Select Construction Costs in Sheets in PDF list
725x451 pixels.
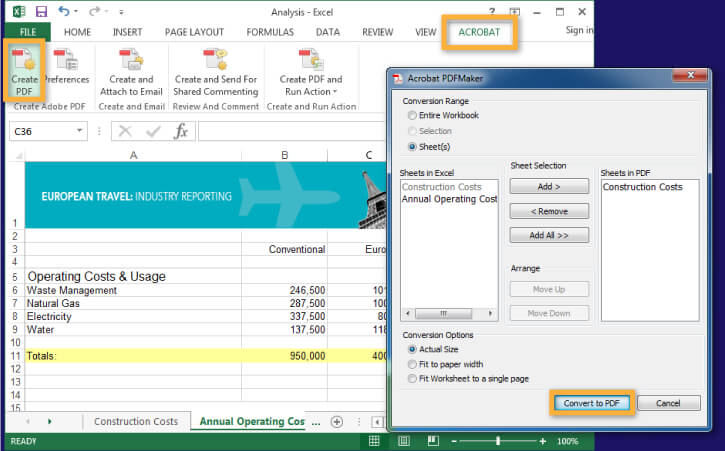click(643, 187)
